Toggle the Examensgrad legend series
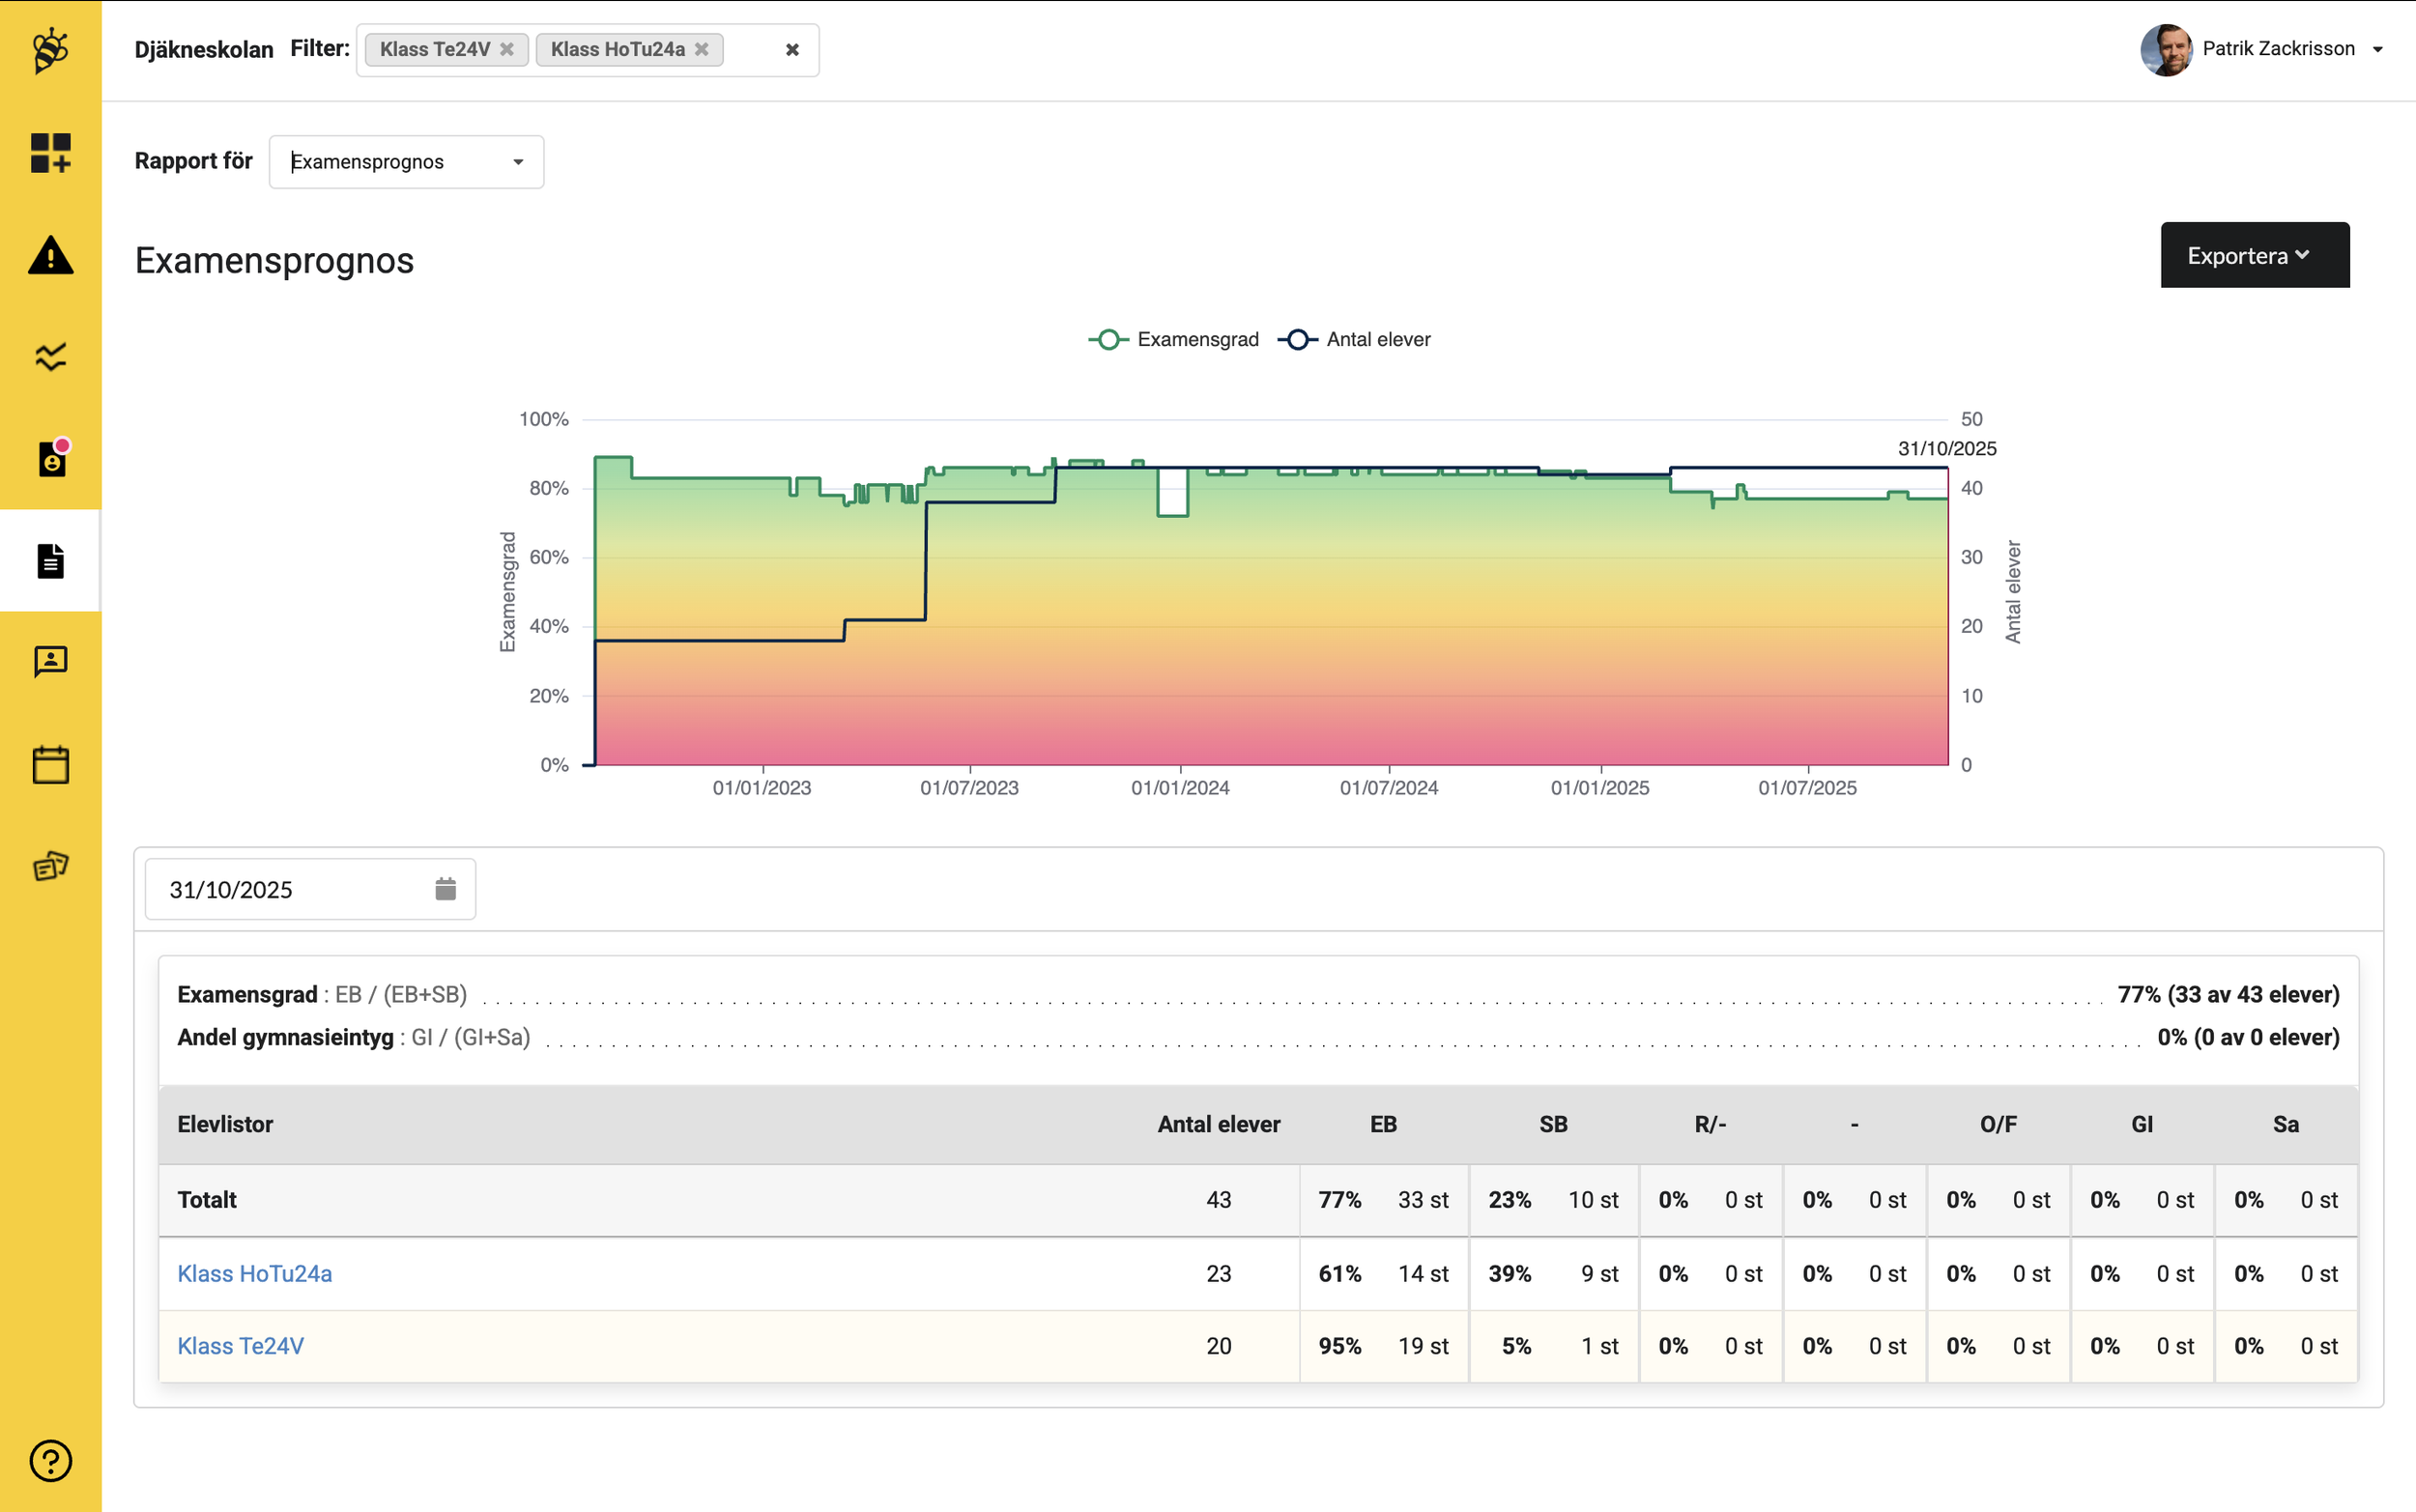The height and width of the screenshot is (1512, 2416). (1174, 339)
